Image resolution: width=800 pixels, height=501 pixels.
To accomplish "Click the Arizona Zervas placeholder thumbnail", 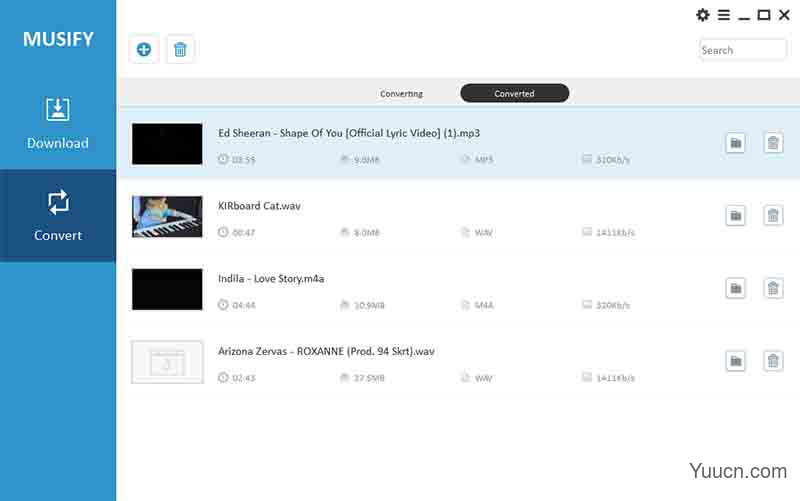I will (x=167, y=362).
